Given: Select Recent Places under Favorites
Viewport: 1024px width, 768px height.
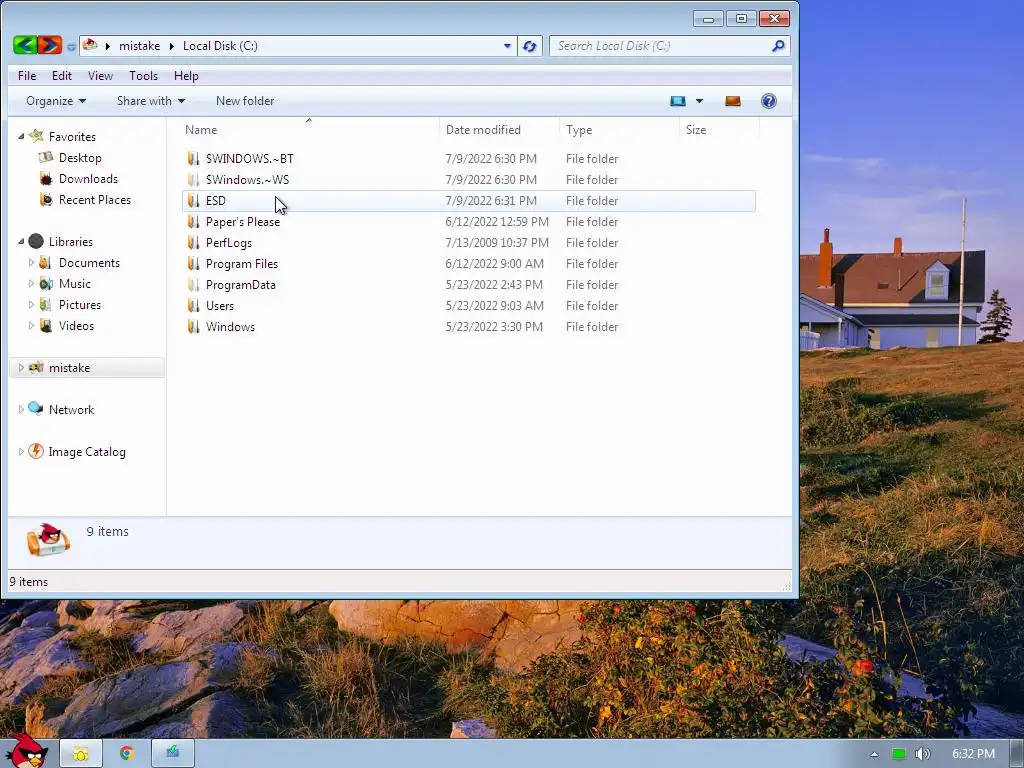Looking at the screenshot, I should pyautogui.click(x=95, y=200).
